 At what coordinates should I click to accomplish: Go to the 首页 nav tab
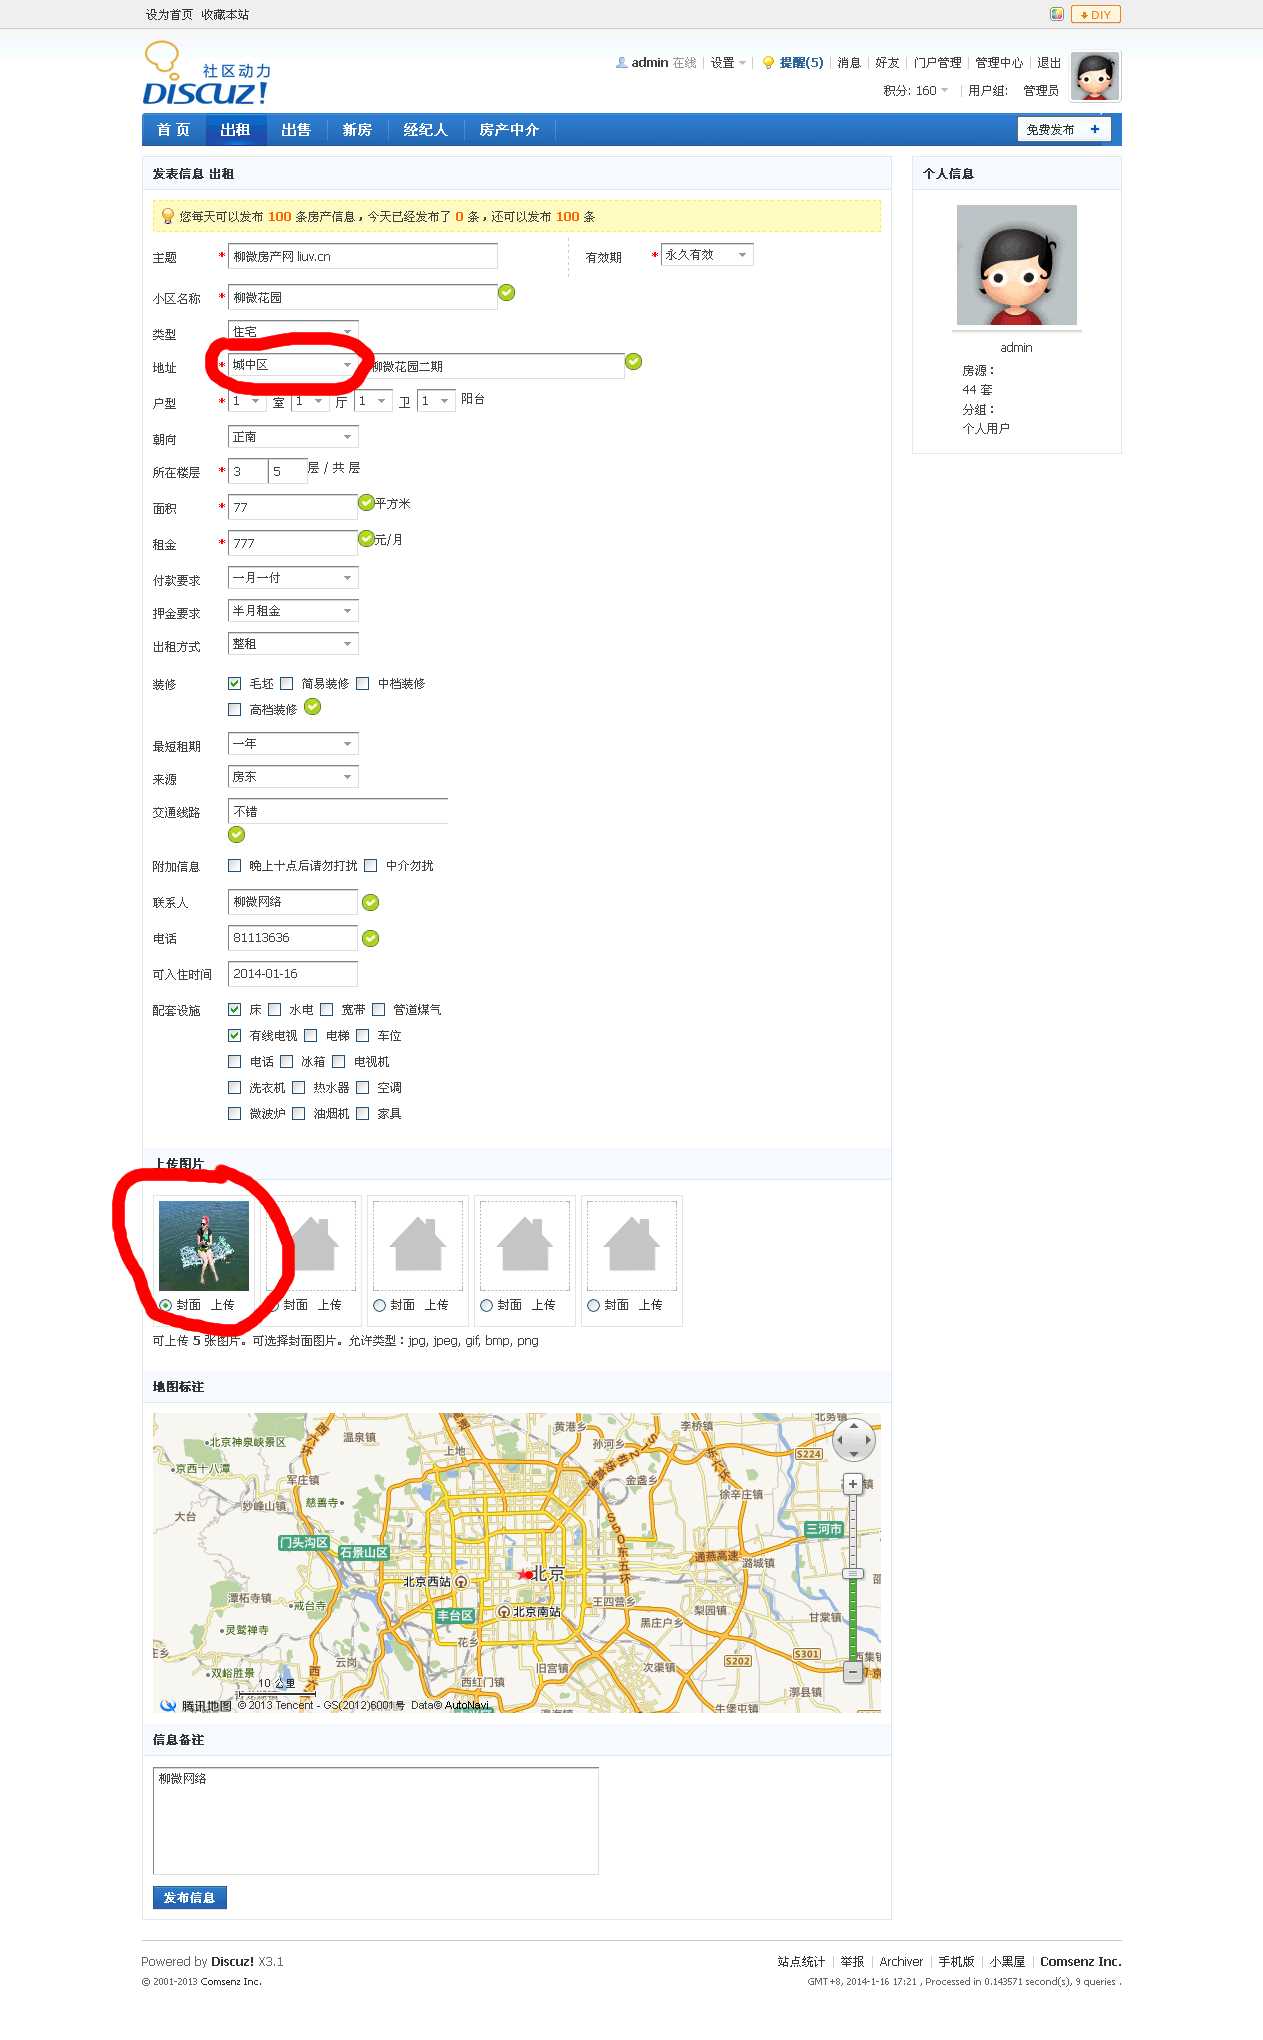(173, 130)
